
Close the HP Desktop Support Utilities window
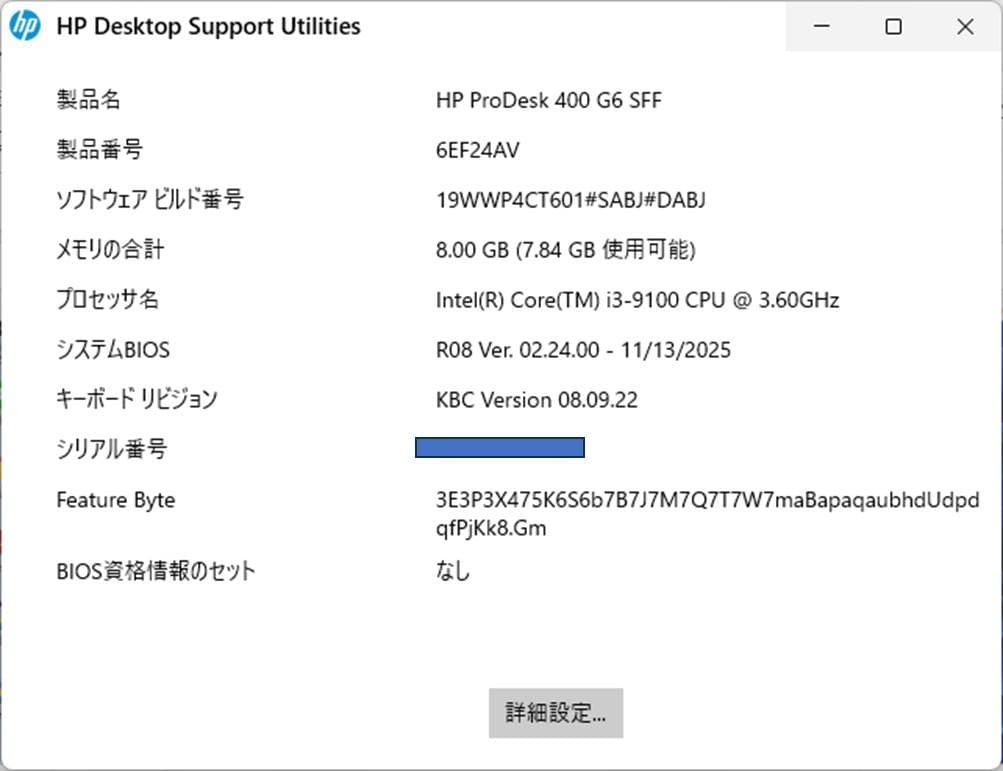coord(965,26)
